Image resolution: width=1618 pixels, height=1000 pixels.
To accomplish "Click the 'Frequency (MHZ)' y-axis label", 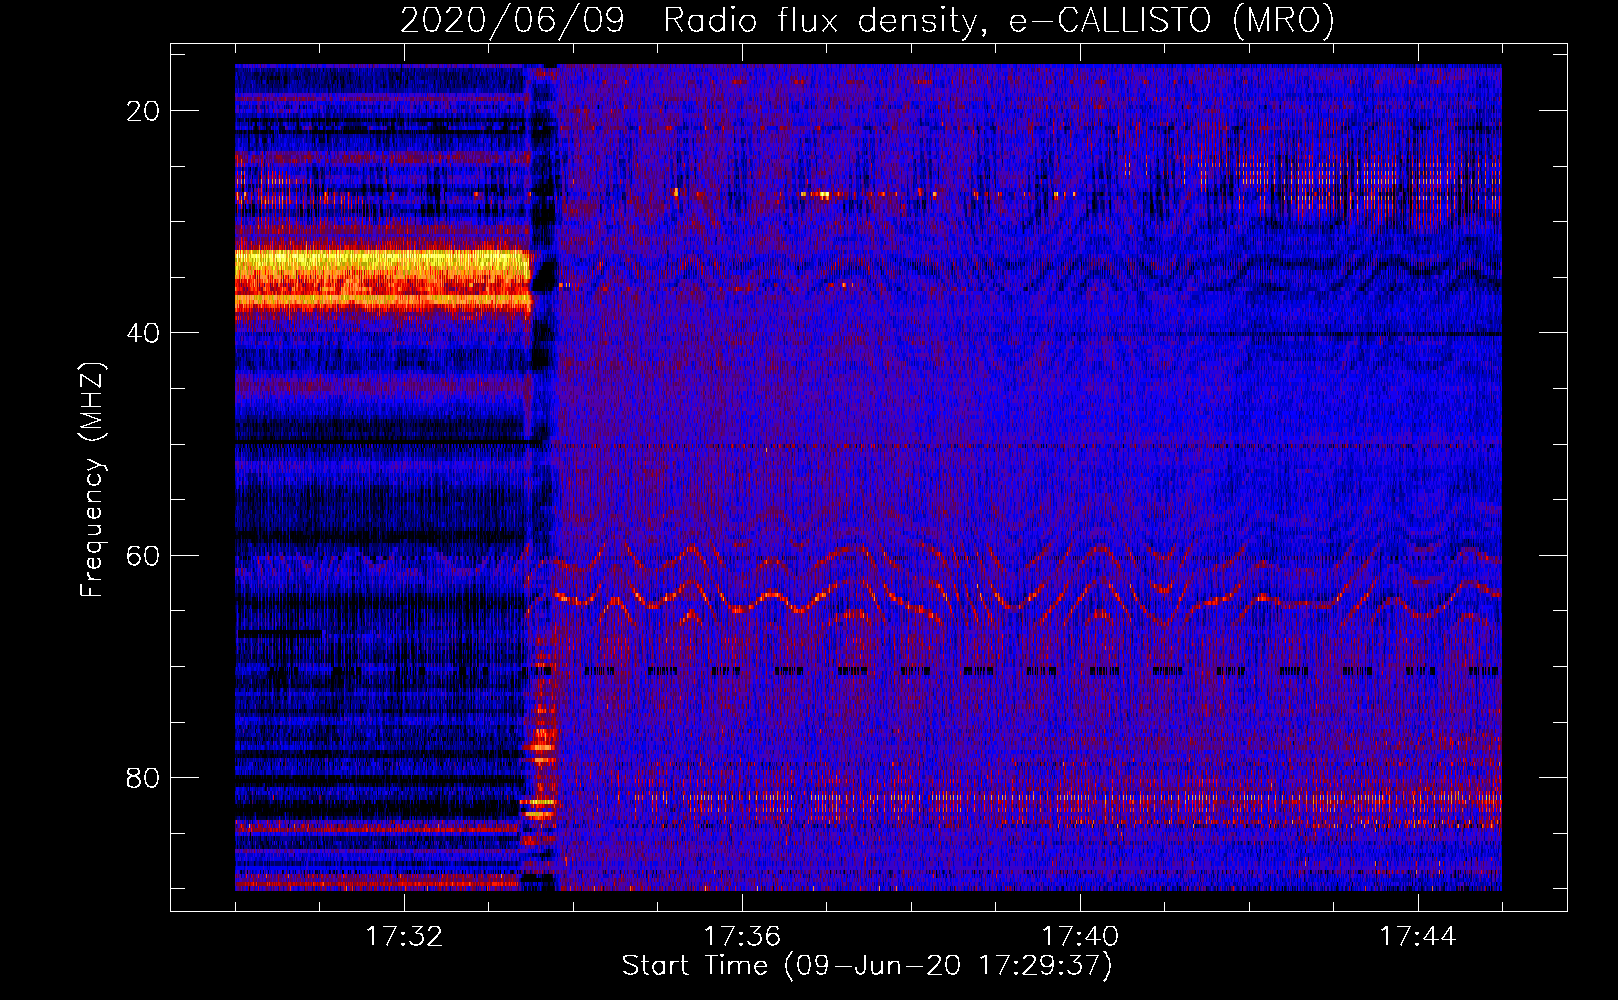I will (x=92, y=480).
